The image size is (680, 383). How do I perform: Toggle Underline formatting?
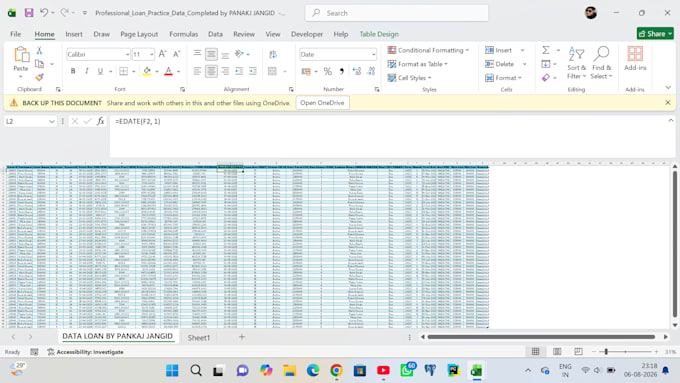[100, 71]
